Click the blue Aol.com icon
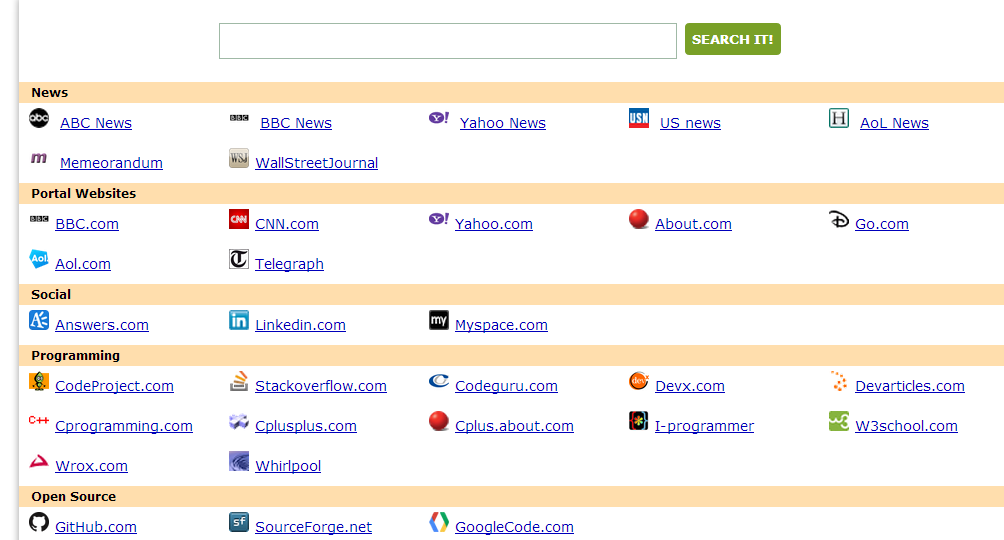 [x=39, y=259]
